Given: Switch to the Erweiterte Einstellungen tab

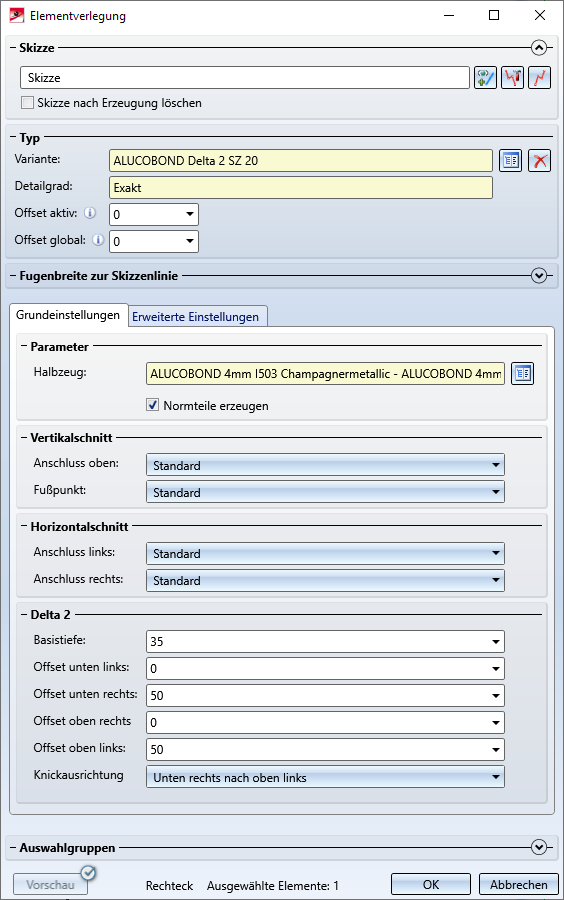Looking at the screenshot, I should point(196,317).
